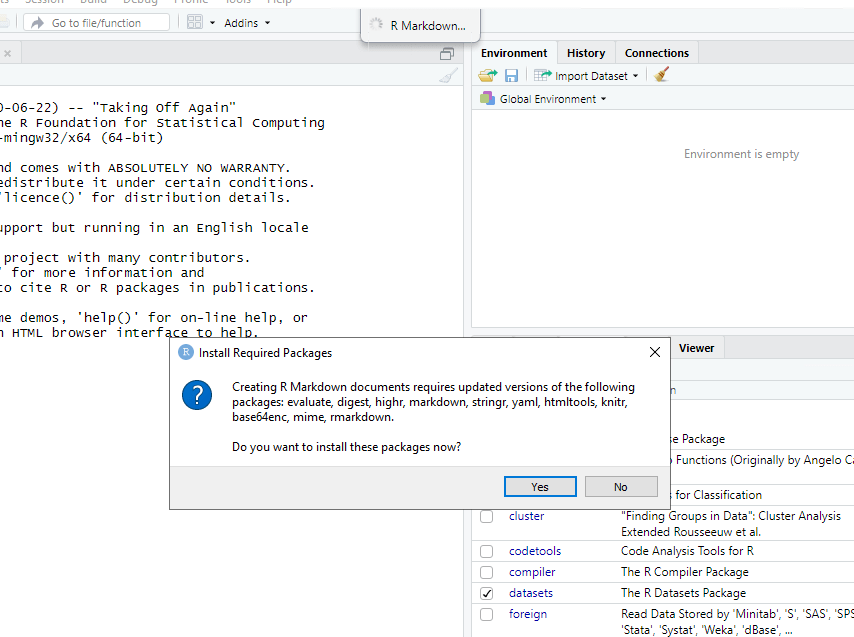Open the codetools package link
The height and width of the screenshot is (637, 854).
536,550
